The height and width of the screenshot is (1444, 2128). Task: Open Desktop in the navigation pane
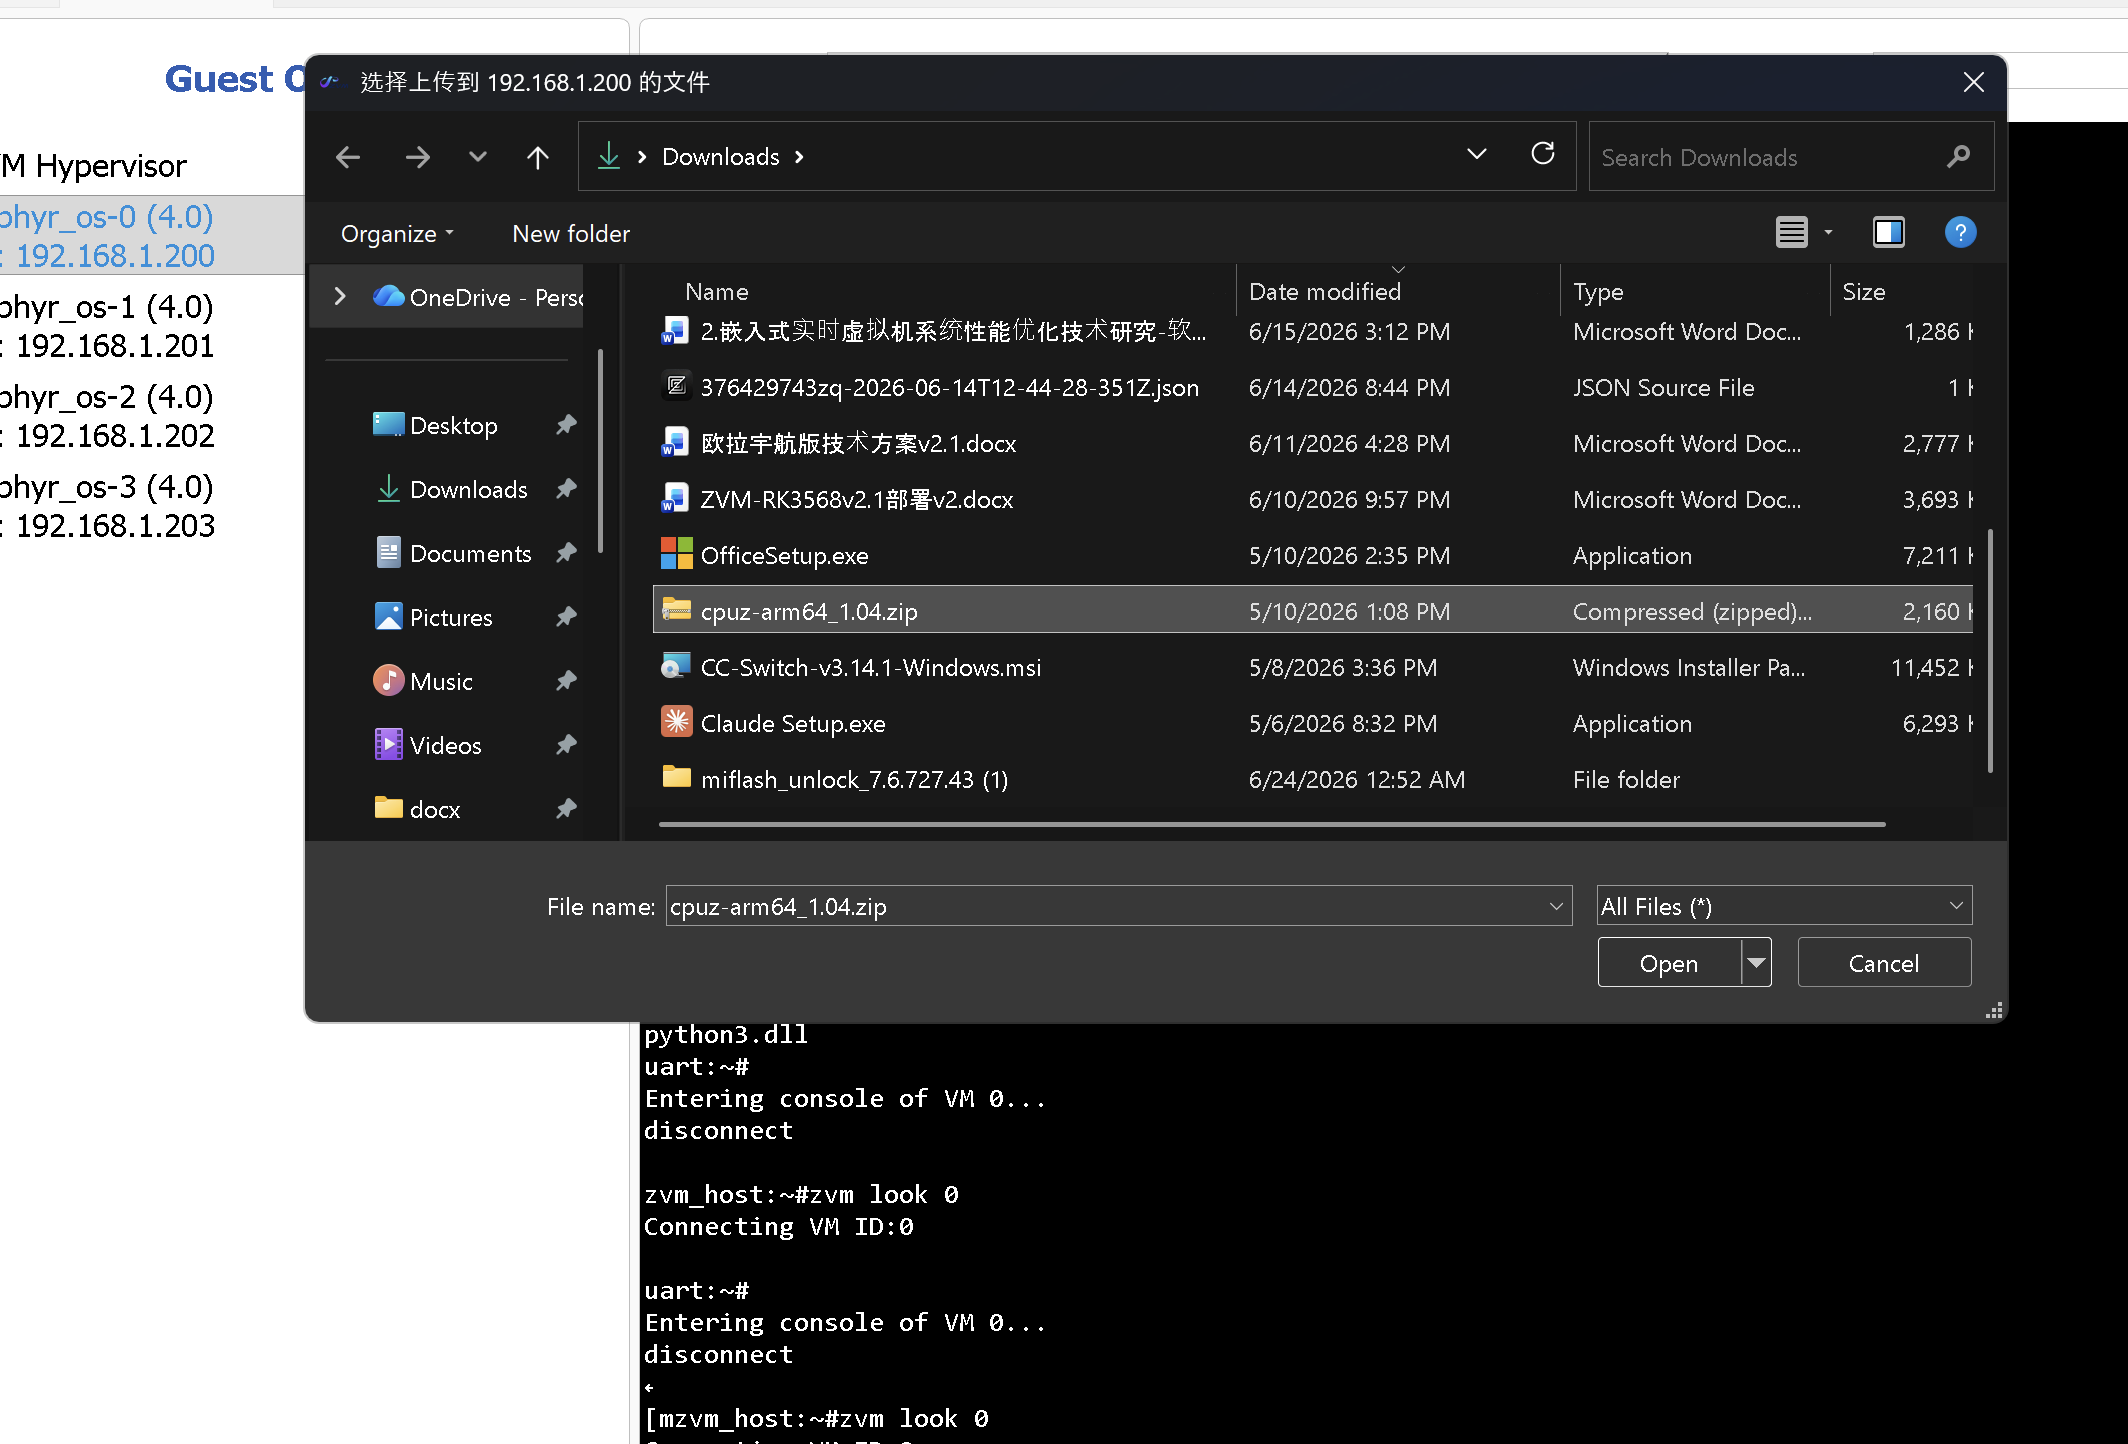[453, 425]
